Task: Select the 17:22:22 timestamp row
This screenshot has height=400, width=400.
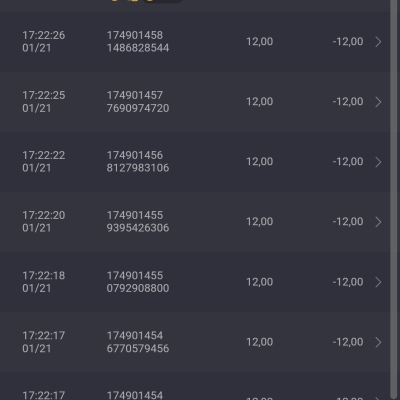Action: click(x=195, y=162)
